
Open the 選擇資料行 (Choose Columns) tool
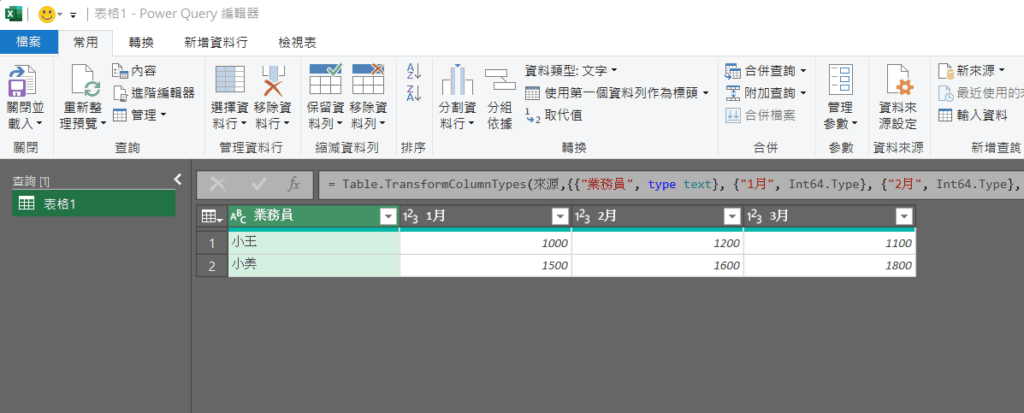coord(230,81)
